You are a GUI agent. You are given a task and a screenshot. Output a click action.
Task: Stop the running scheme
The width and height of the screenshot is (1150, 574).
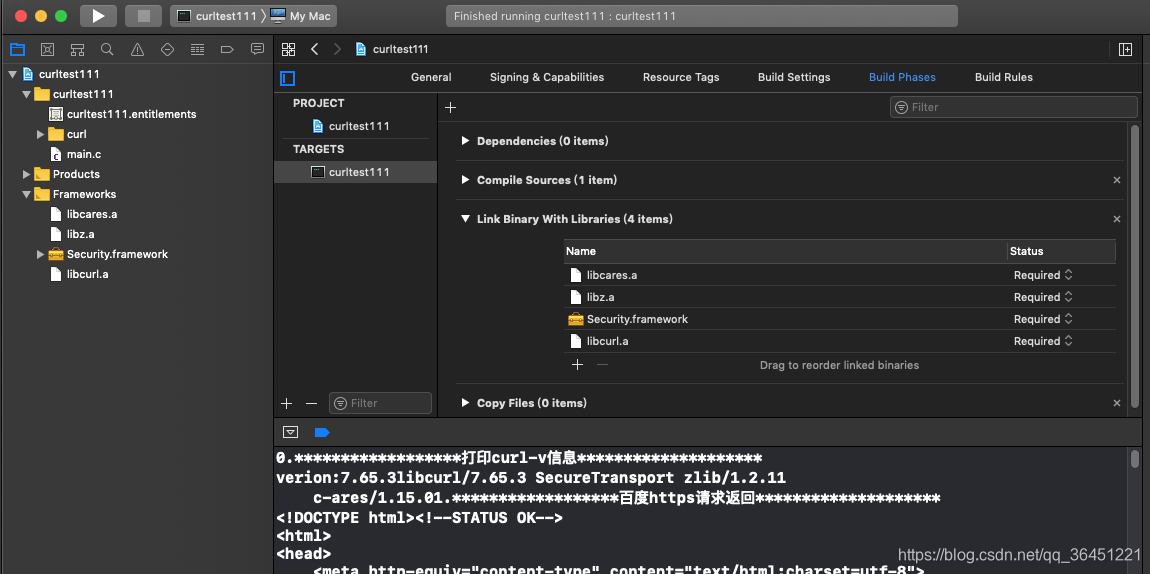144,15
